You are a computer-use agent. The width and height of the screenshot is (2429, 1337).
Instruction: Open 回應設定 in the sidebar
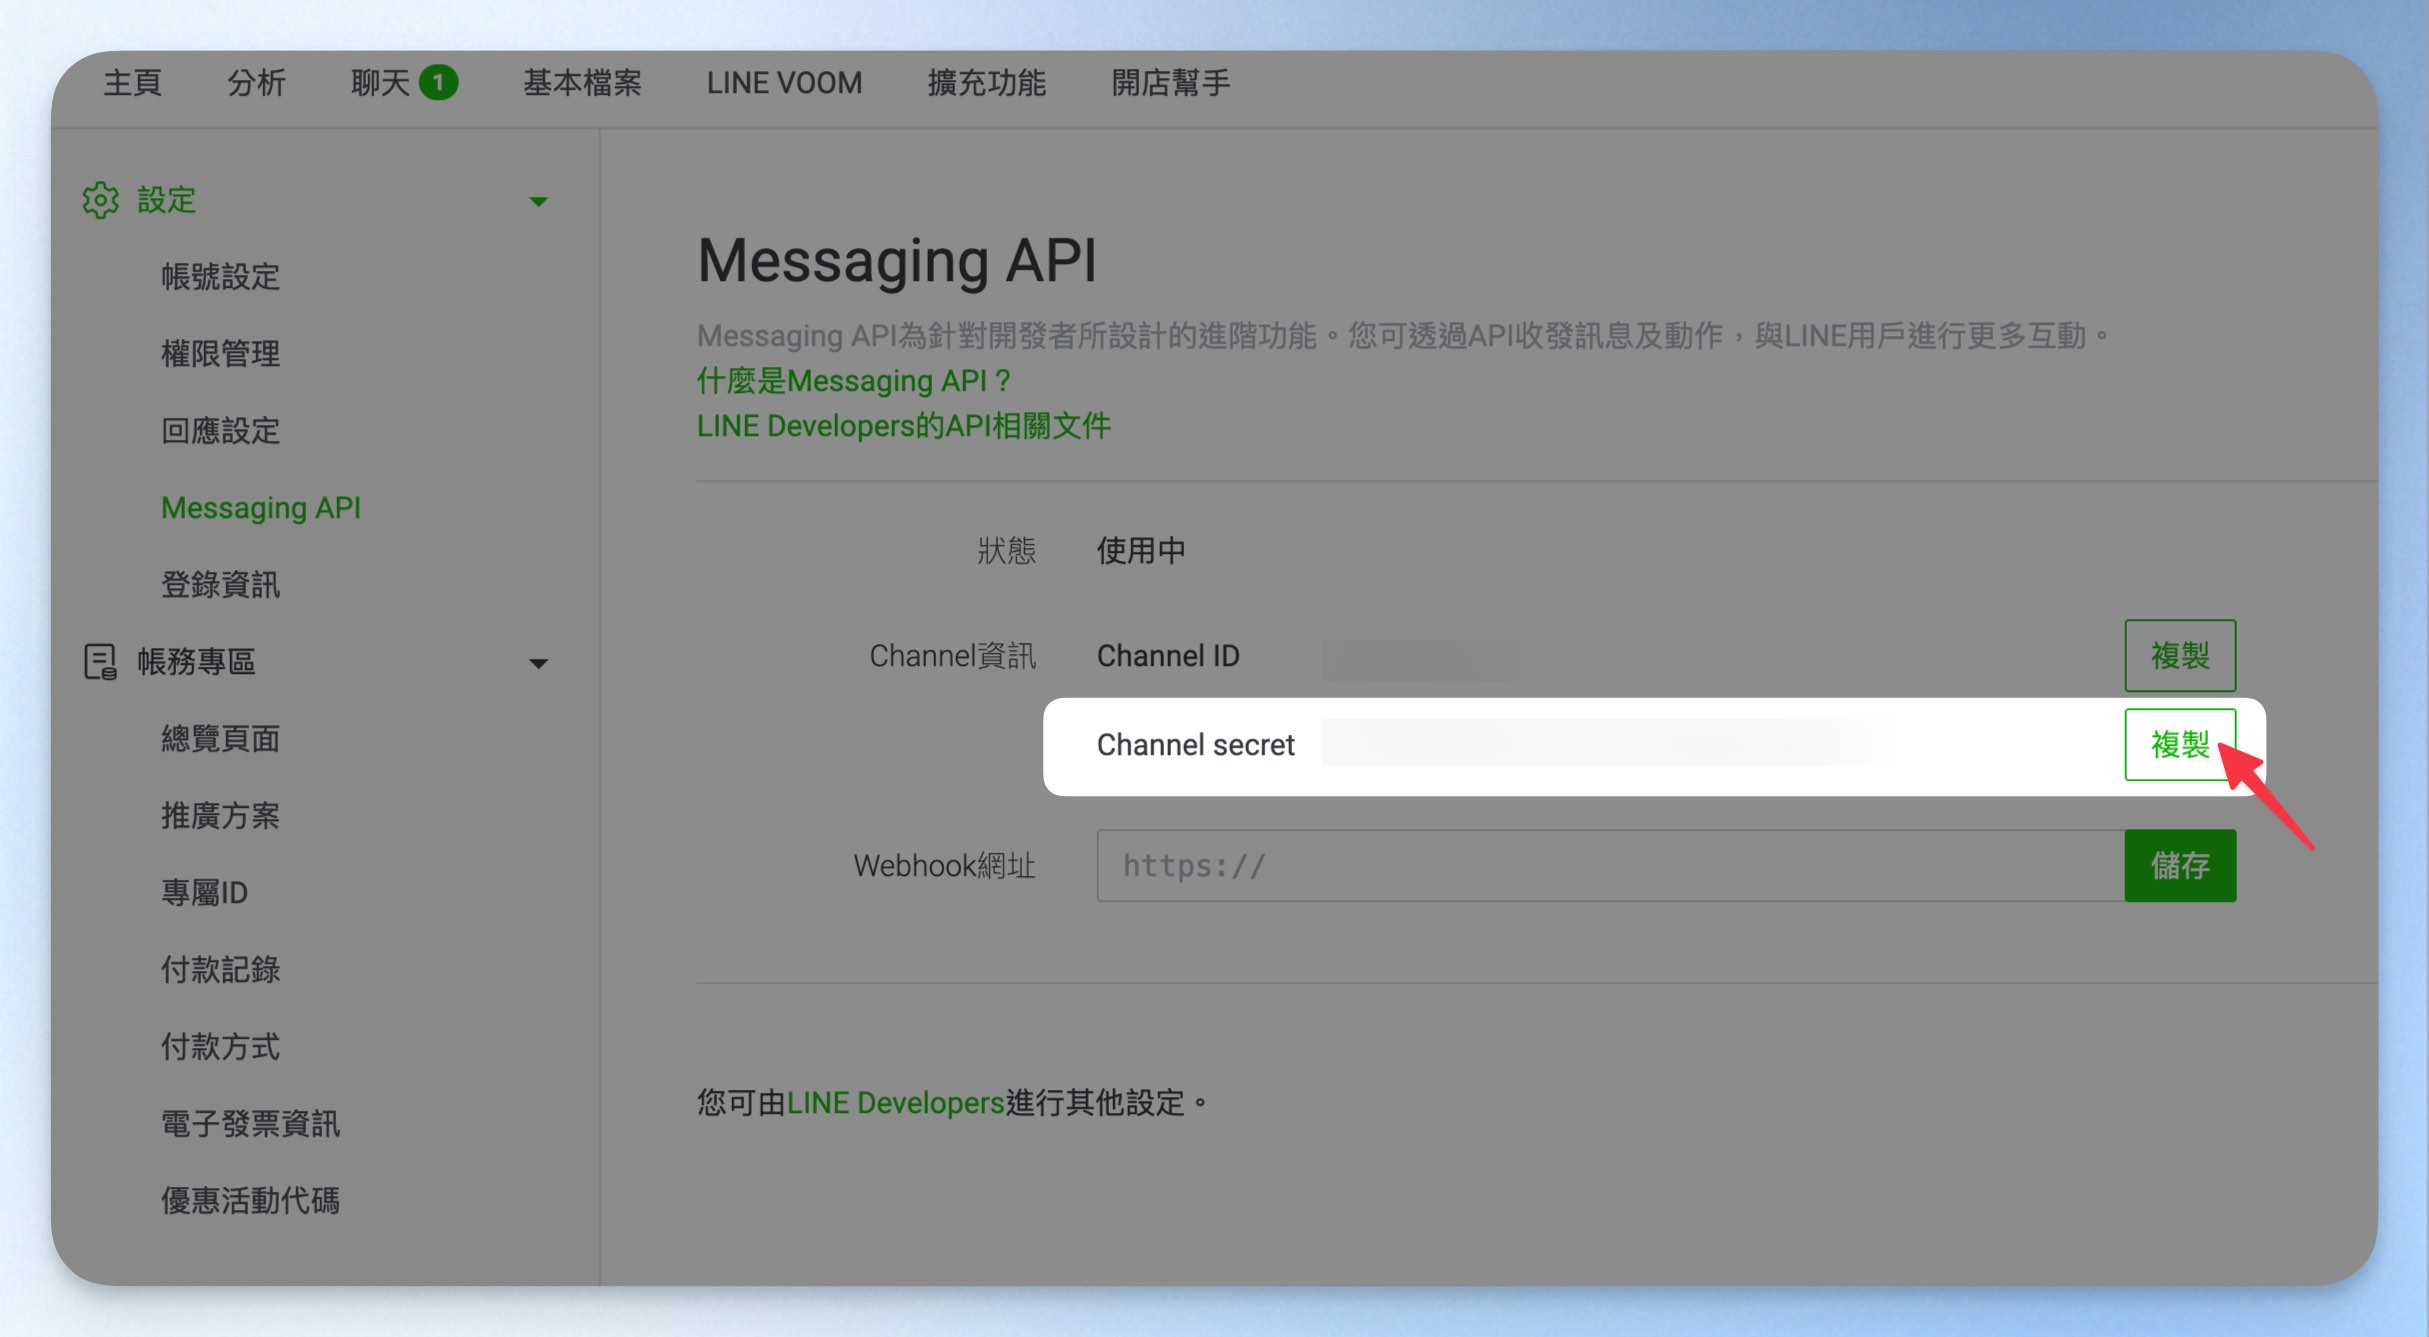pos(221,431)
